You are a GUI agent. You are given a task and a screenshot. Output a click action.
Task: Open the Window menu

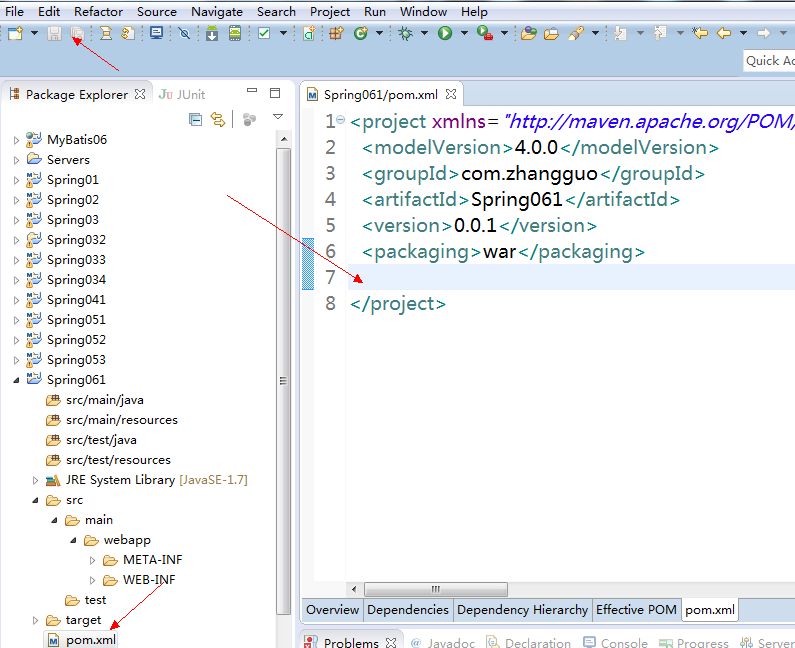coord(423,11)
